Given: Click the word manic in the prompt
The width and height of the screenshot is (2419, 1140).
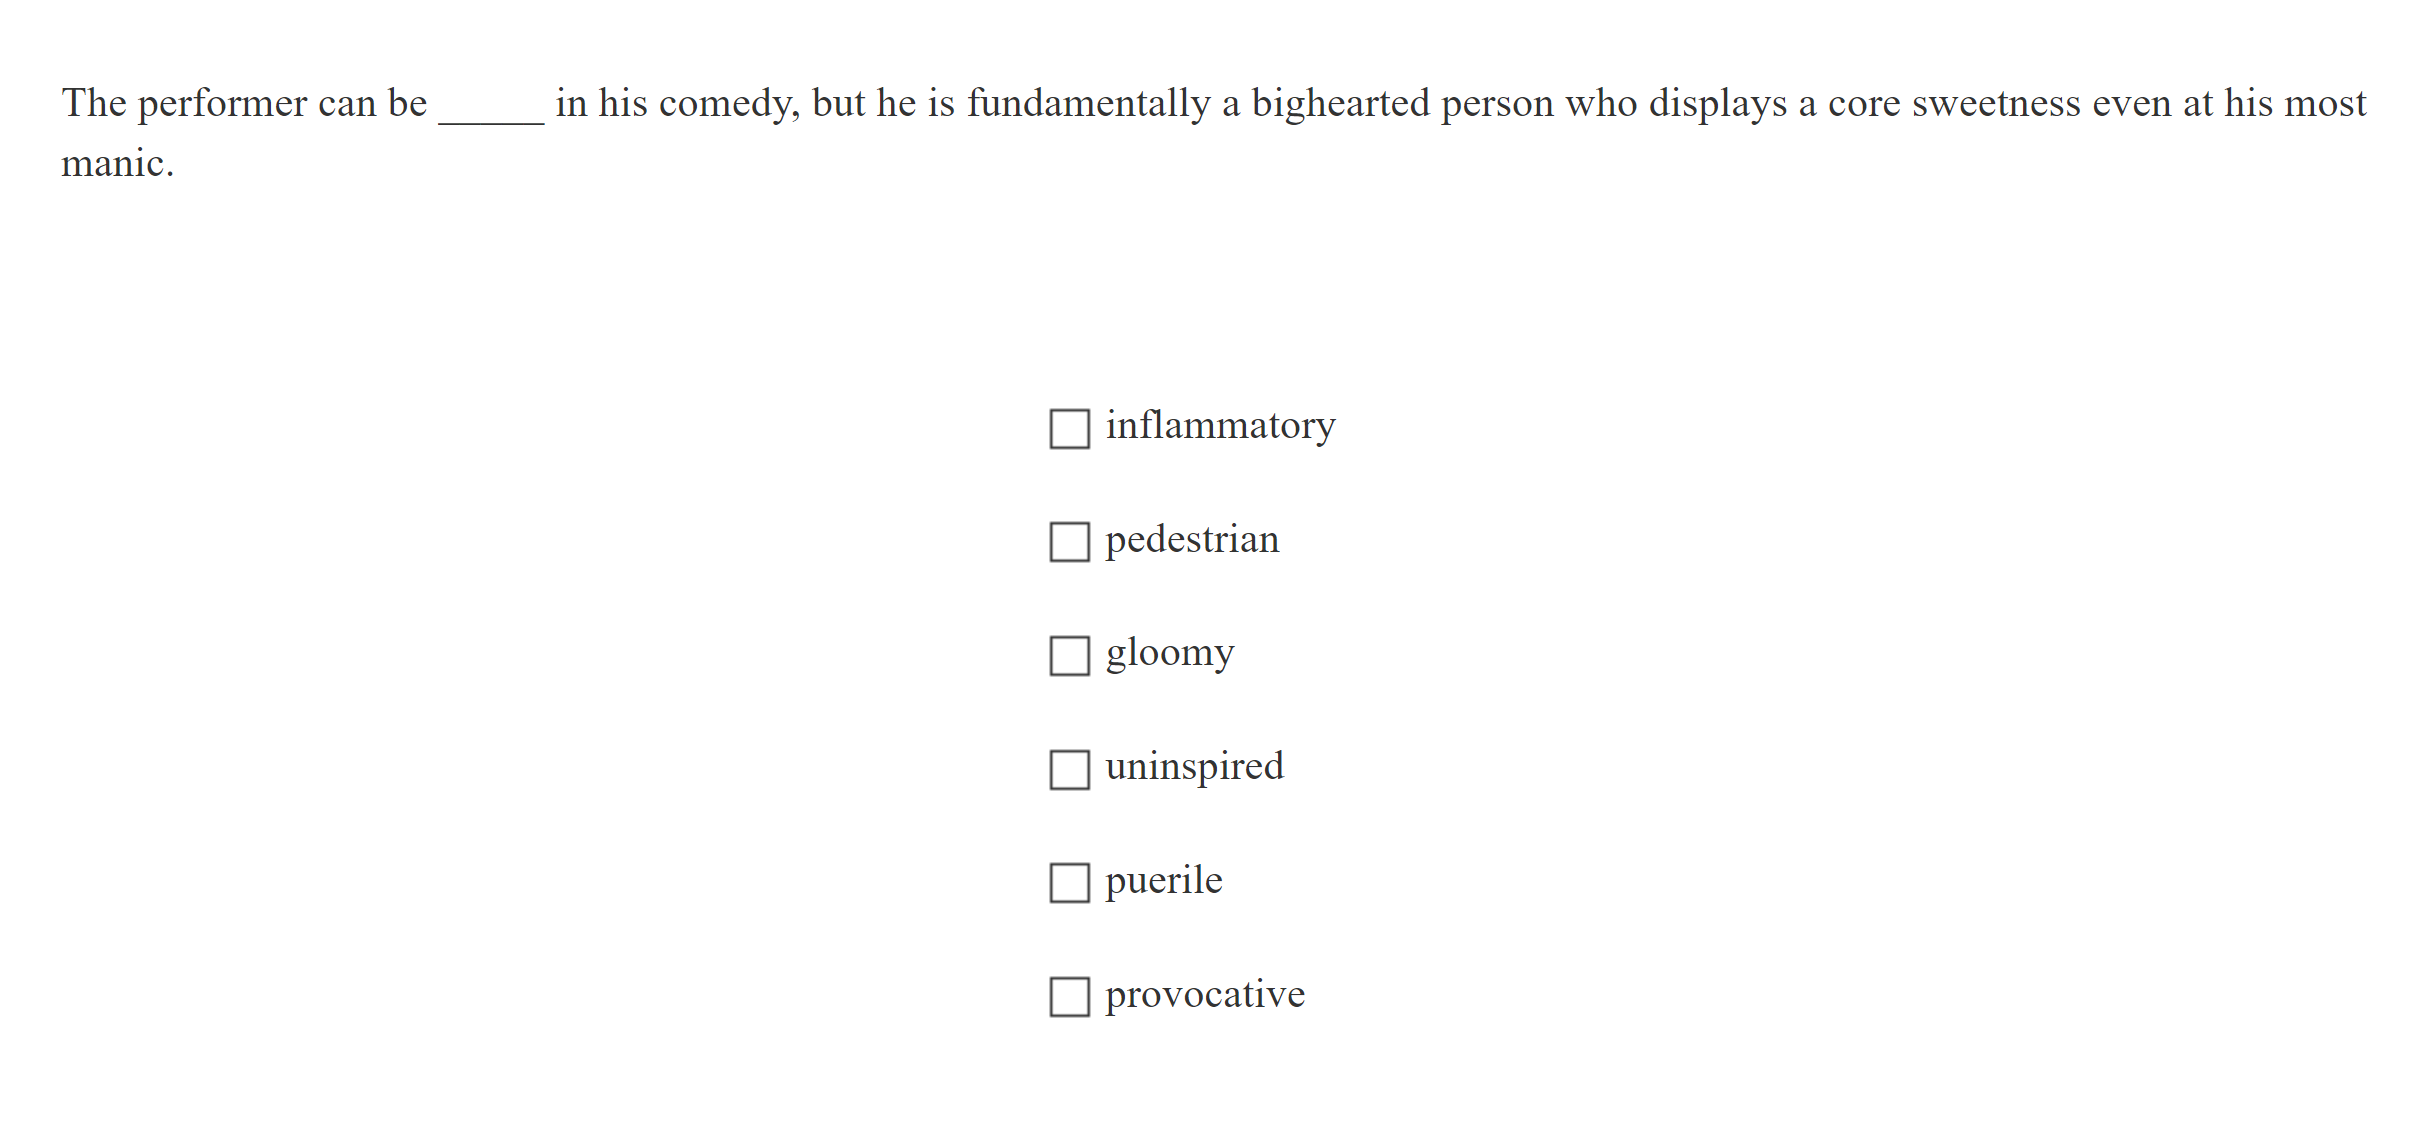Looking at the screenshot, I should click(x=116, y=163).
